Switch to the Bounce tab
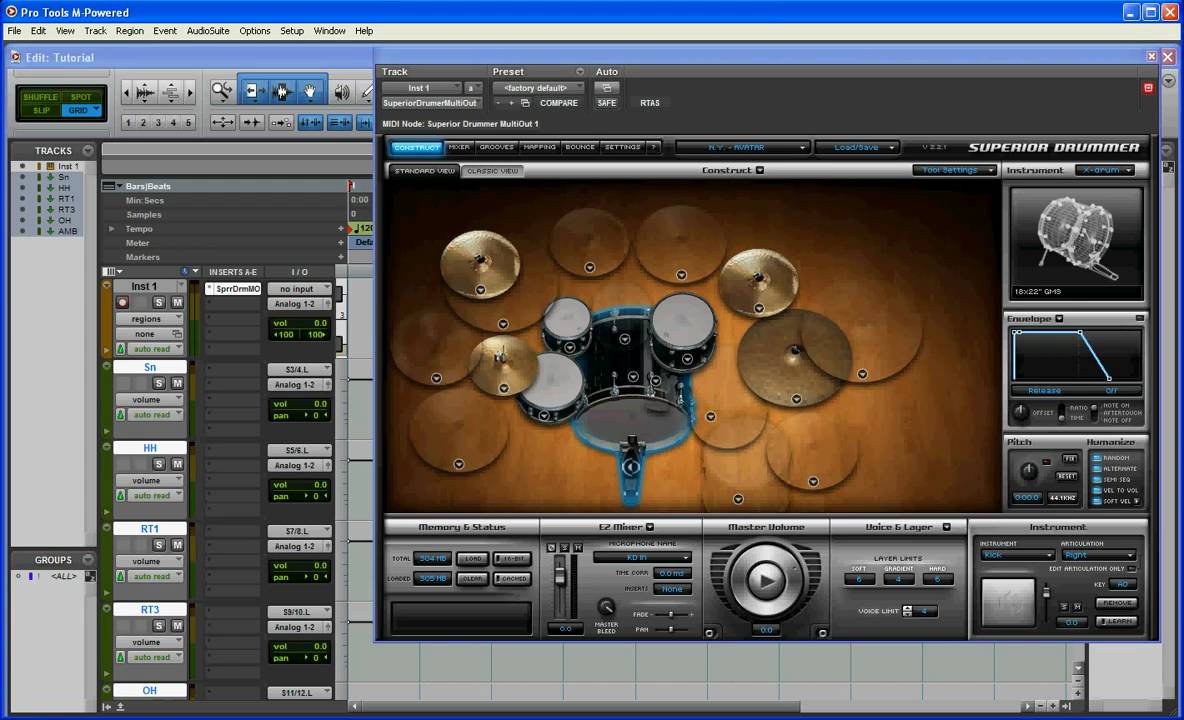The image size is (1184, 720). point(580,147)
